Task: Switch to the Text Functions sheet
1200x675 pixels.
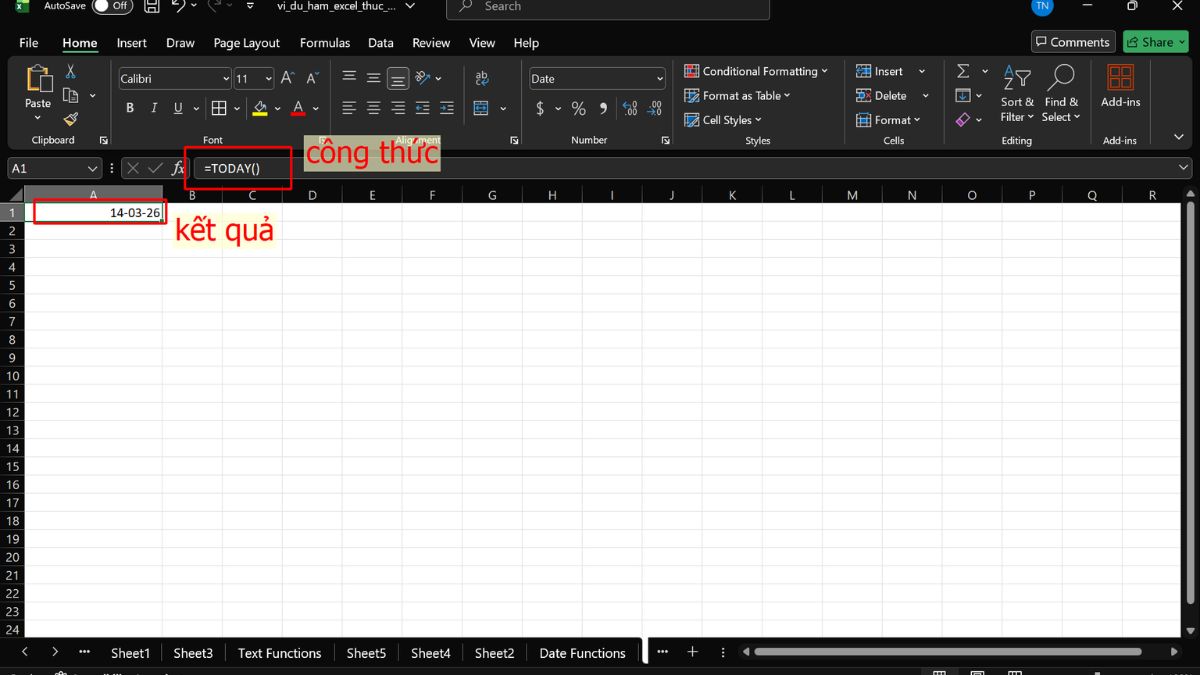Action: point(279,653)
